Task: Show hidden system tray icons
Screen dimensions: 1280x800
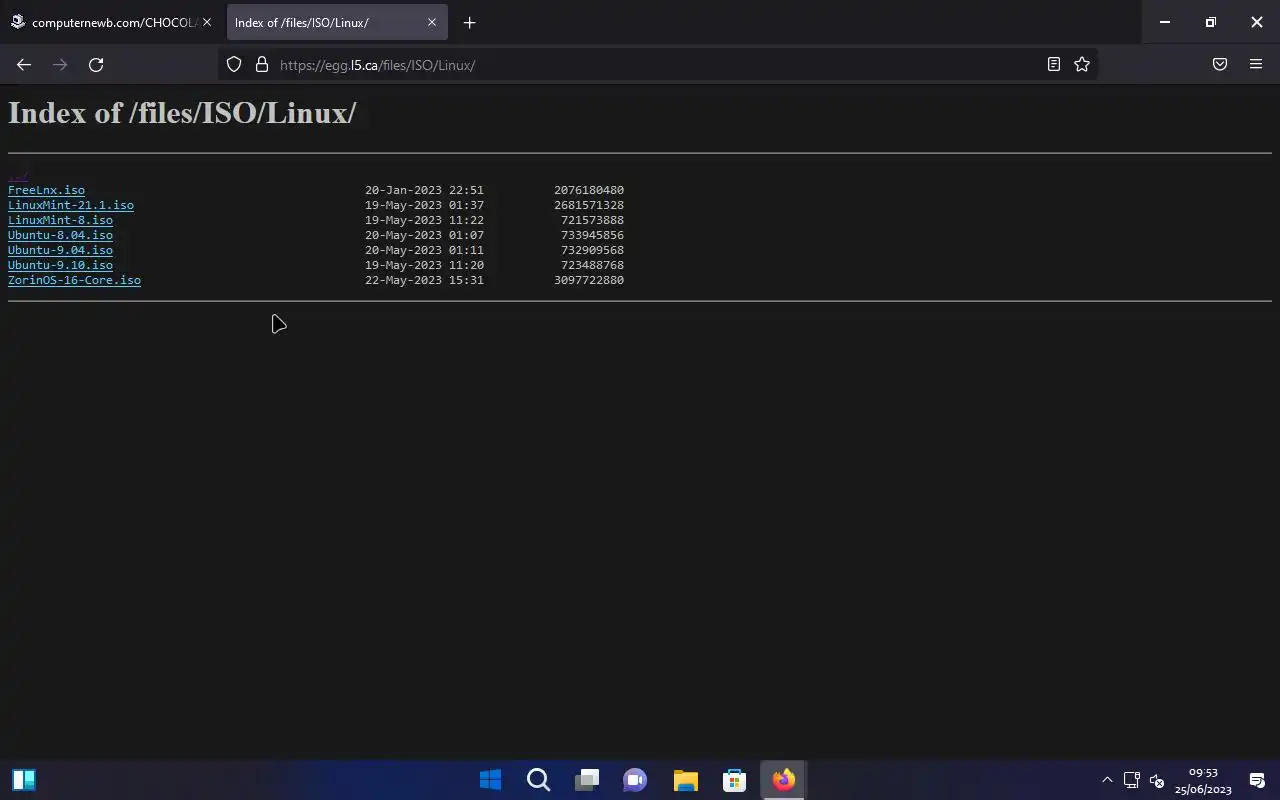Action: point(1107,780)
